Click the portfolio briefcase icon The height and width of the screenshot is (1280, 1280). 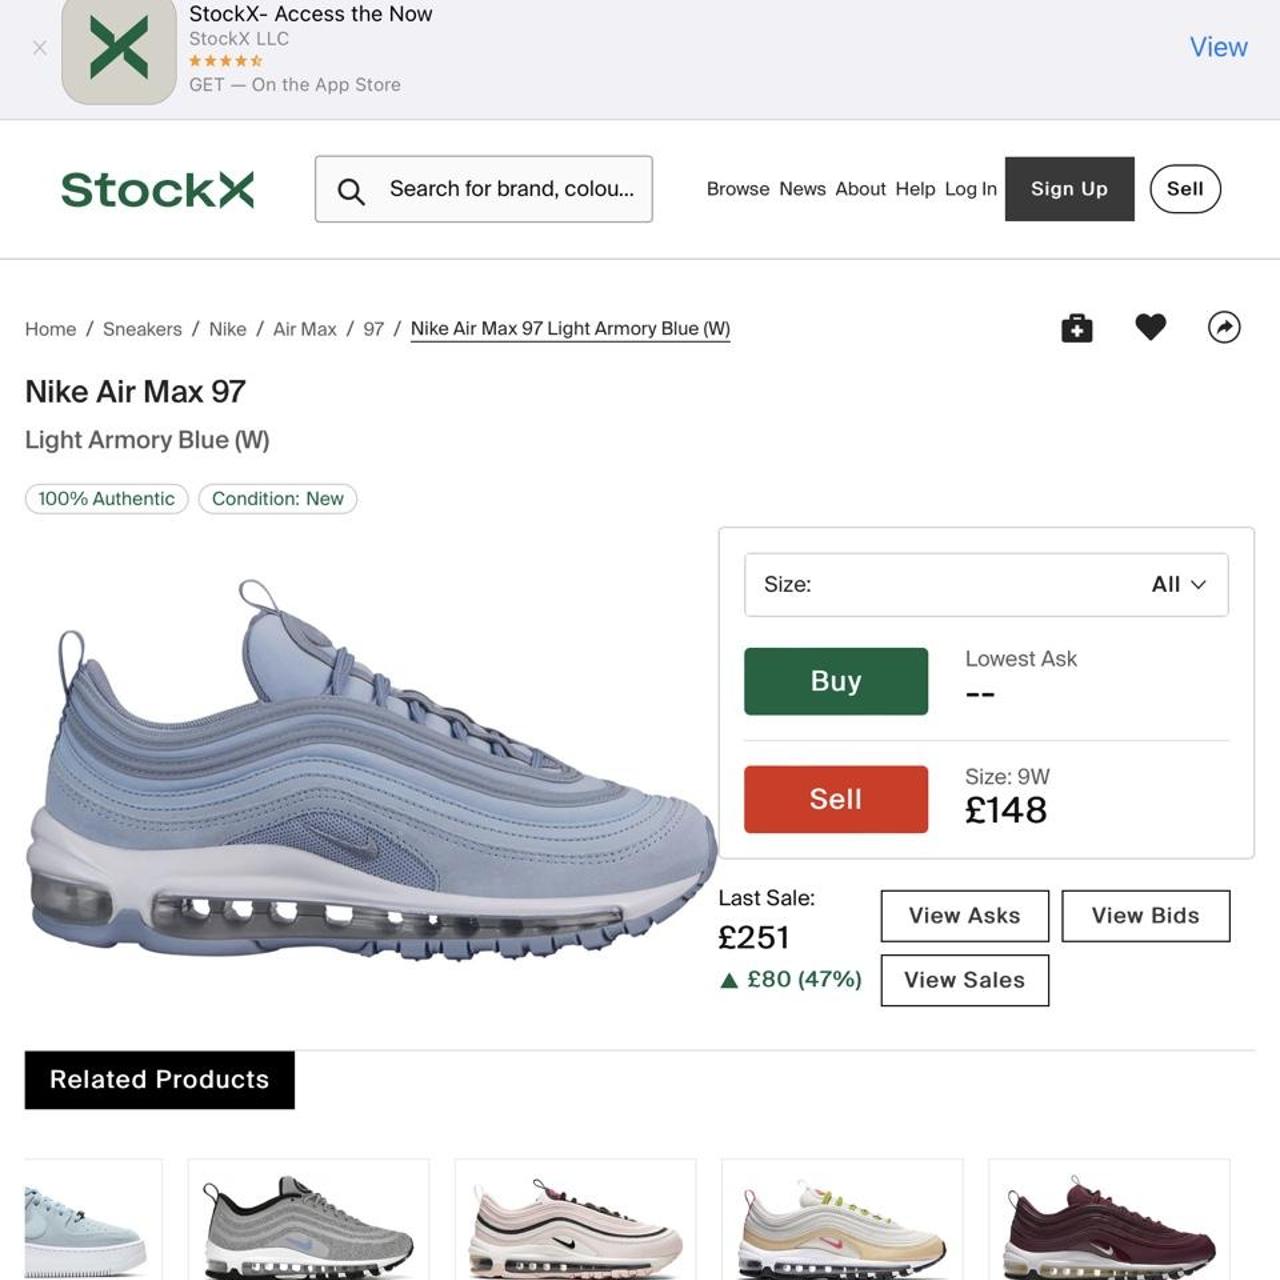tap(1076, 328)
